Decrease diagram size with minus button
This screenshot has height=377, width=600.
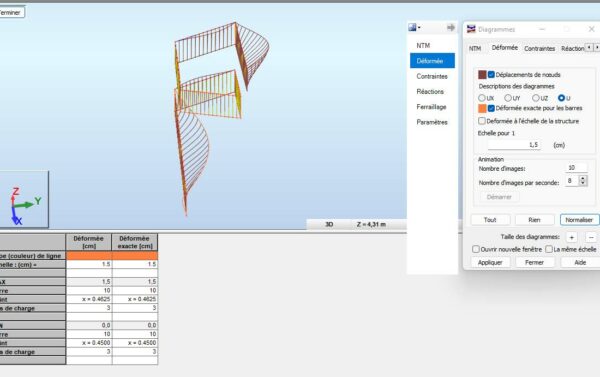(591, 237)
